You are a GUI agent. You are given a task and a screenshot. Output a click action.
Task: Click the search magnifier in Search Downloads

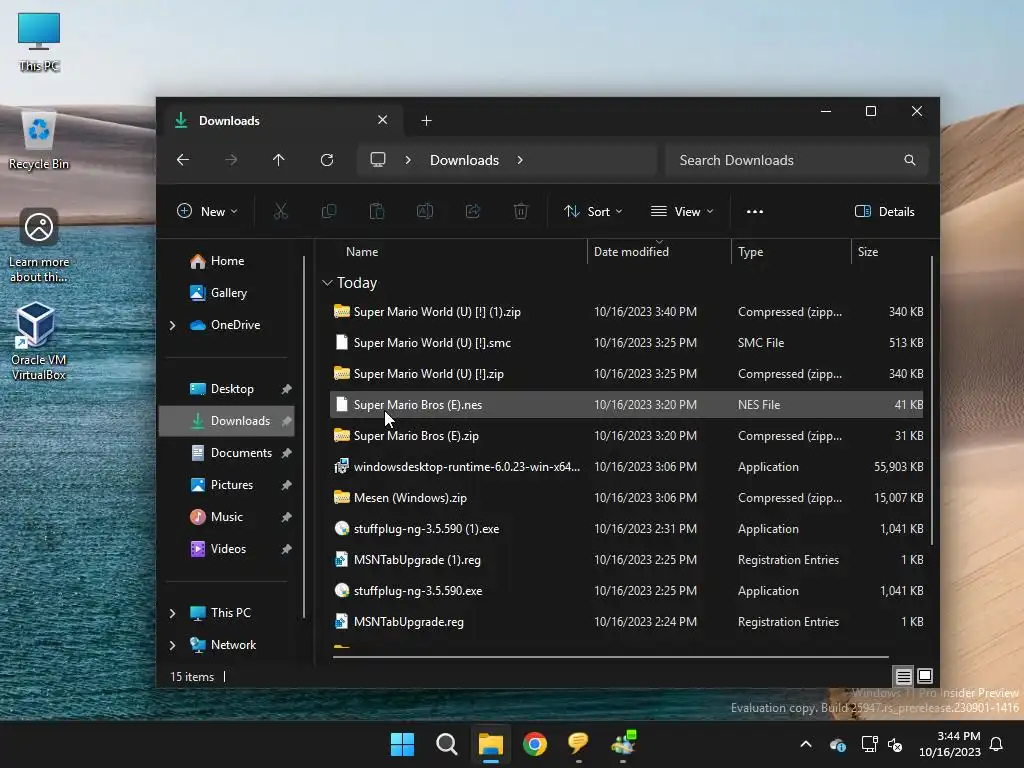click(910, 160)
